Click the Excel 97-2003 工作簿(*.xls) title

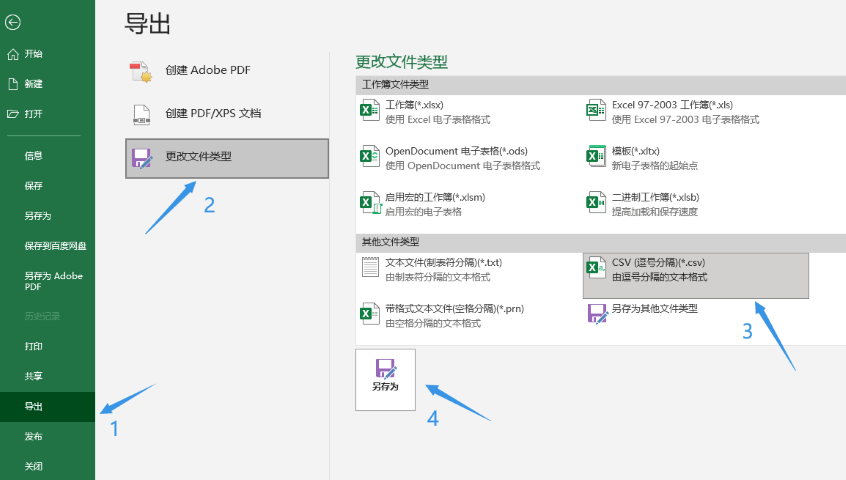pos(672,105)
